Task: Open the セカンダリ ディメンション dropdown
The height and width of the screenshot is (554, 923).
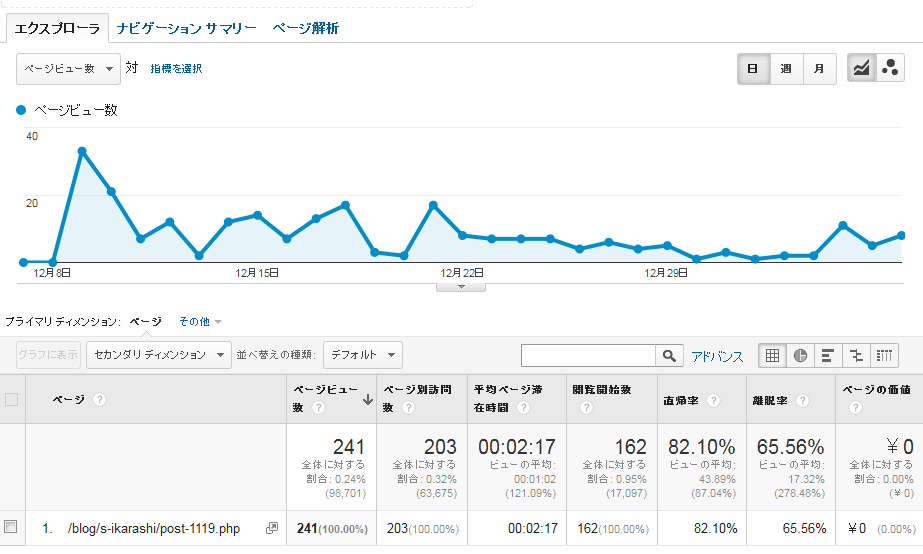Action: point(160,355)
